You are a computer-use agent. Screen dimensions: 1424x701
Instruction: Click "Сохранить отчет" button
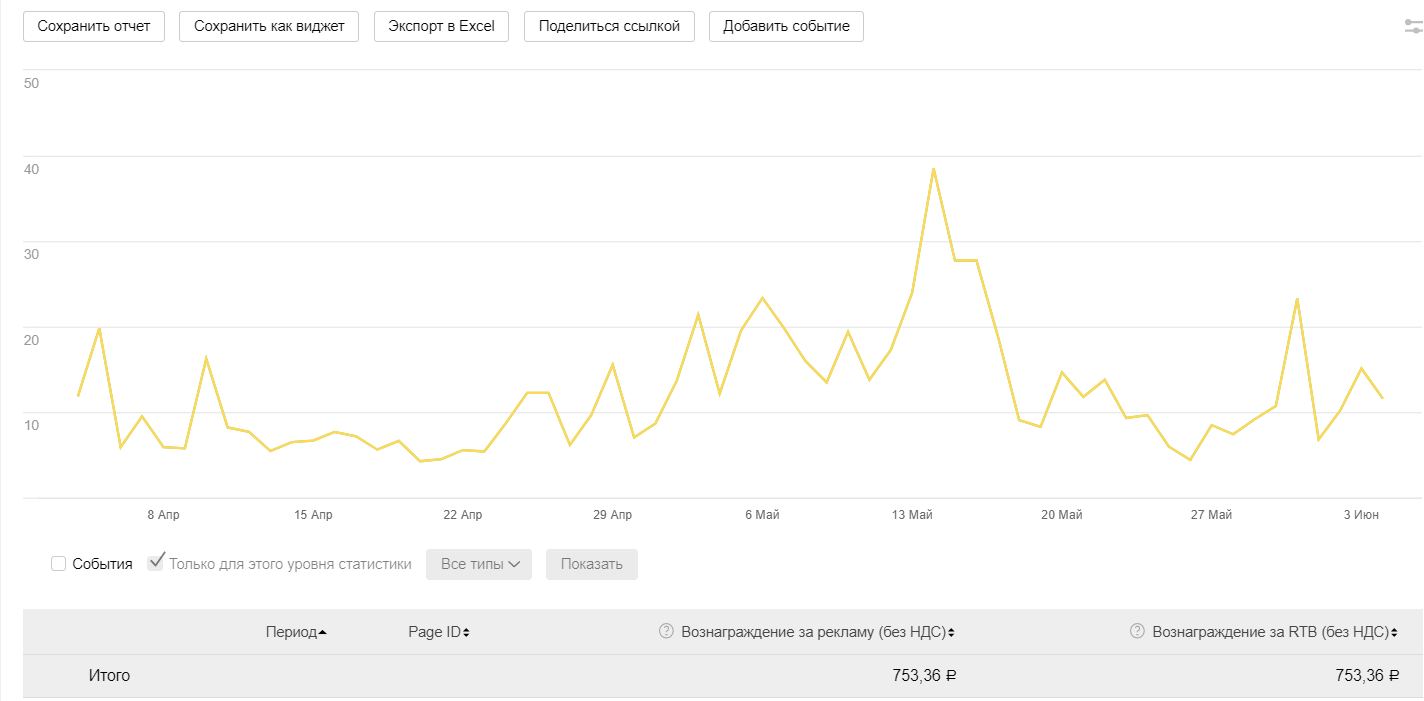click(94, 27)
